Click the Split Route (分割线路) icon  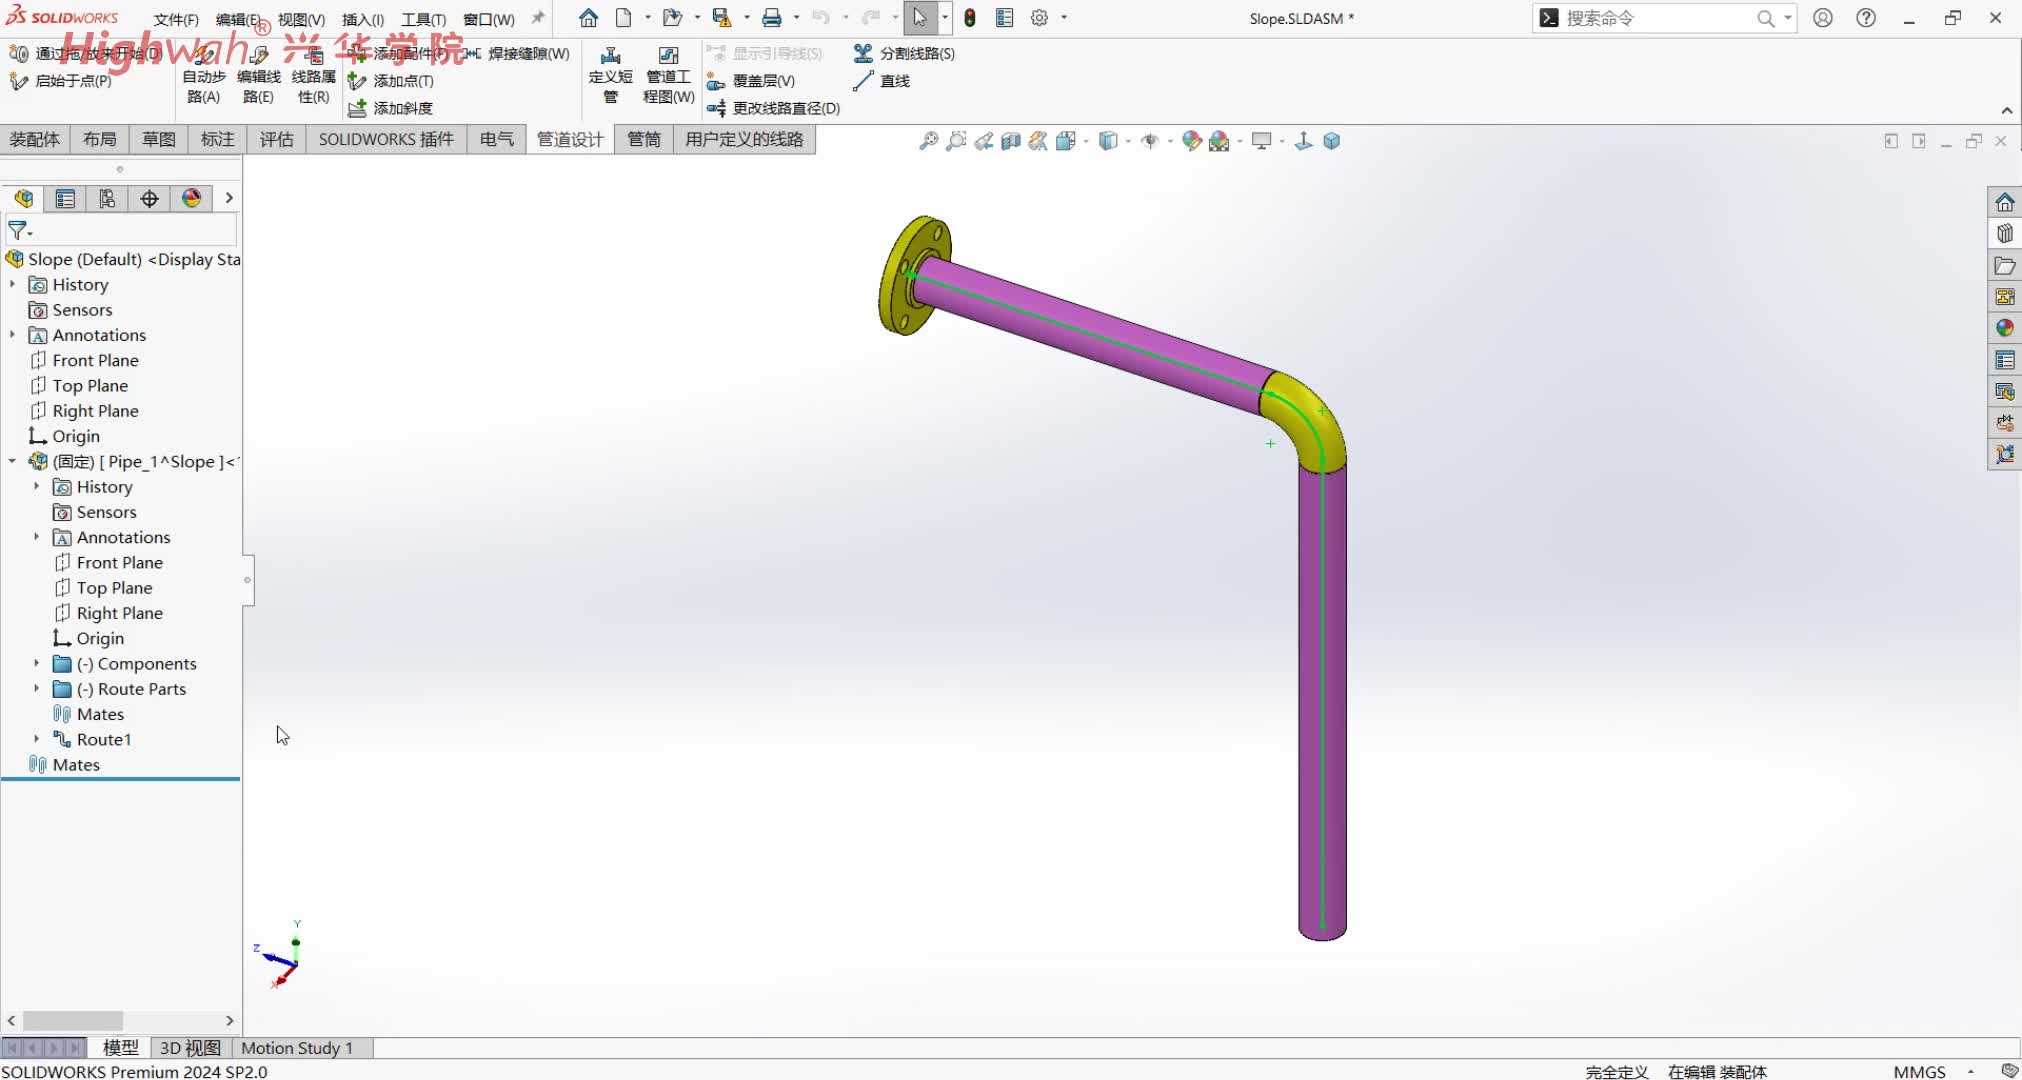point(863,53)
